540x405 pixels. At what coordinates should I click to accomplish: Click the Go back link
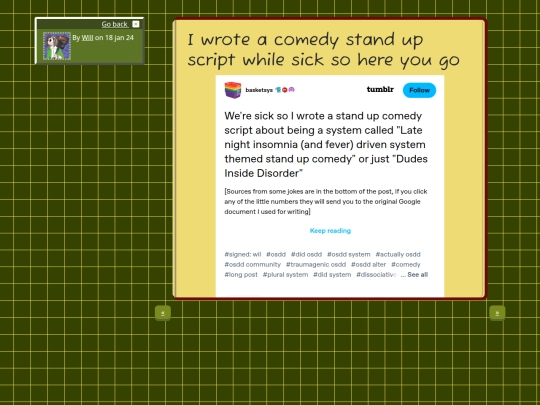[x=115, y=24]
